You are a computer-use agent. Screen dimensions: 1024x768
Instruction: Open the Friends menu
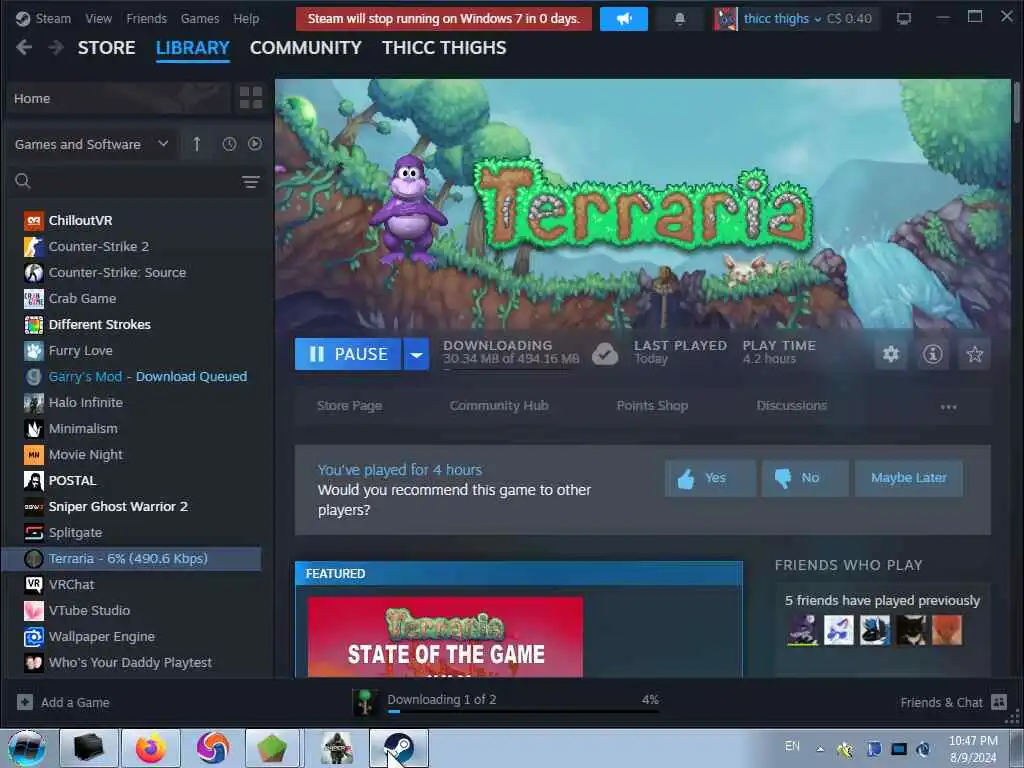(x=146, y=19)
